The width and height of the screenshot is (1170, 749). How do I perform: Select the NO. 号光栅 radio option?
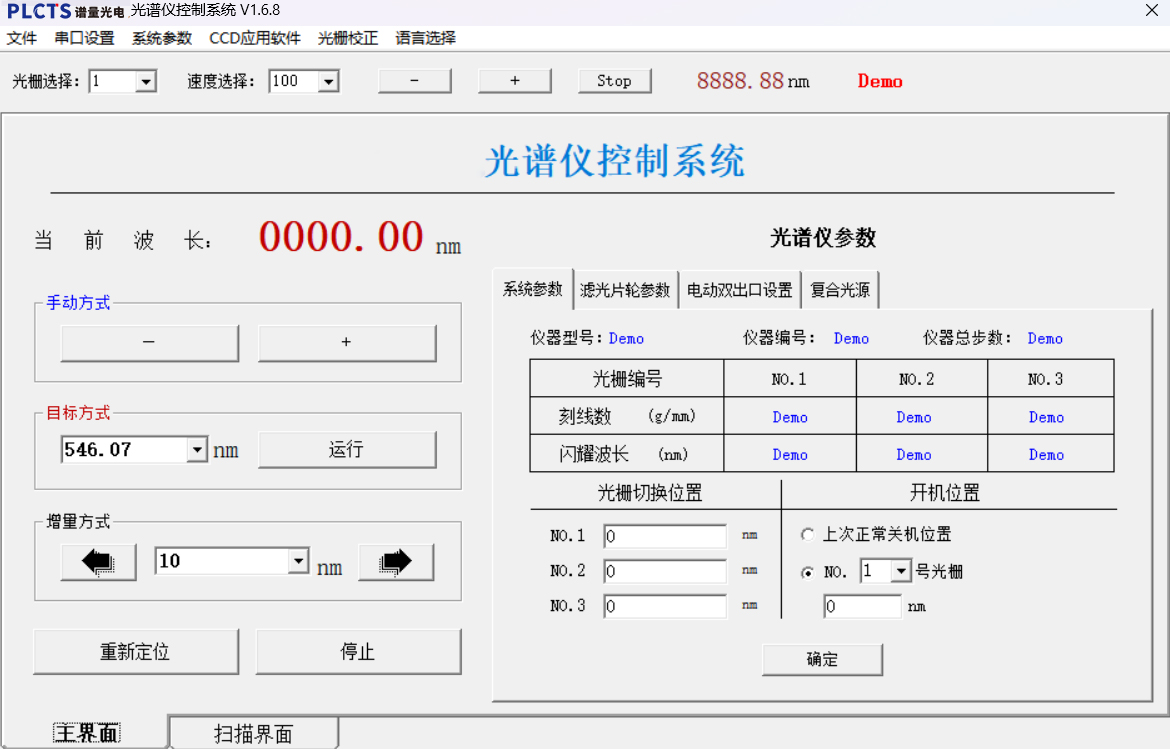coord(808,572)
